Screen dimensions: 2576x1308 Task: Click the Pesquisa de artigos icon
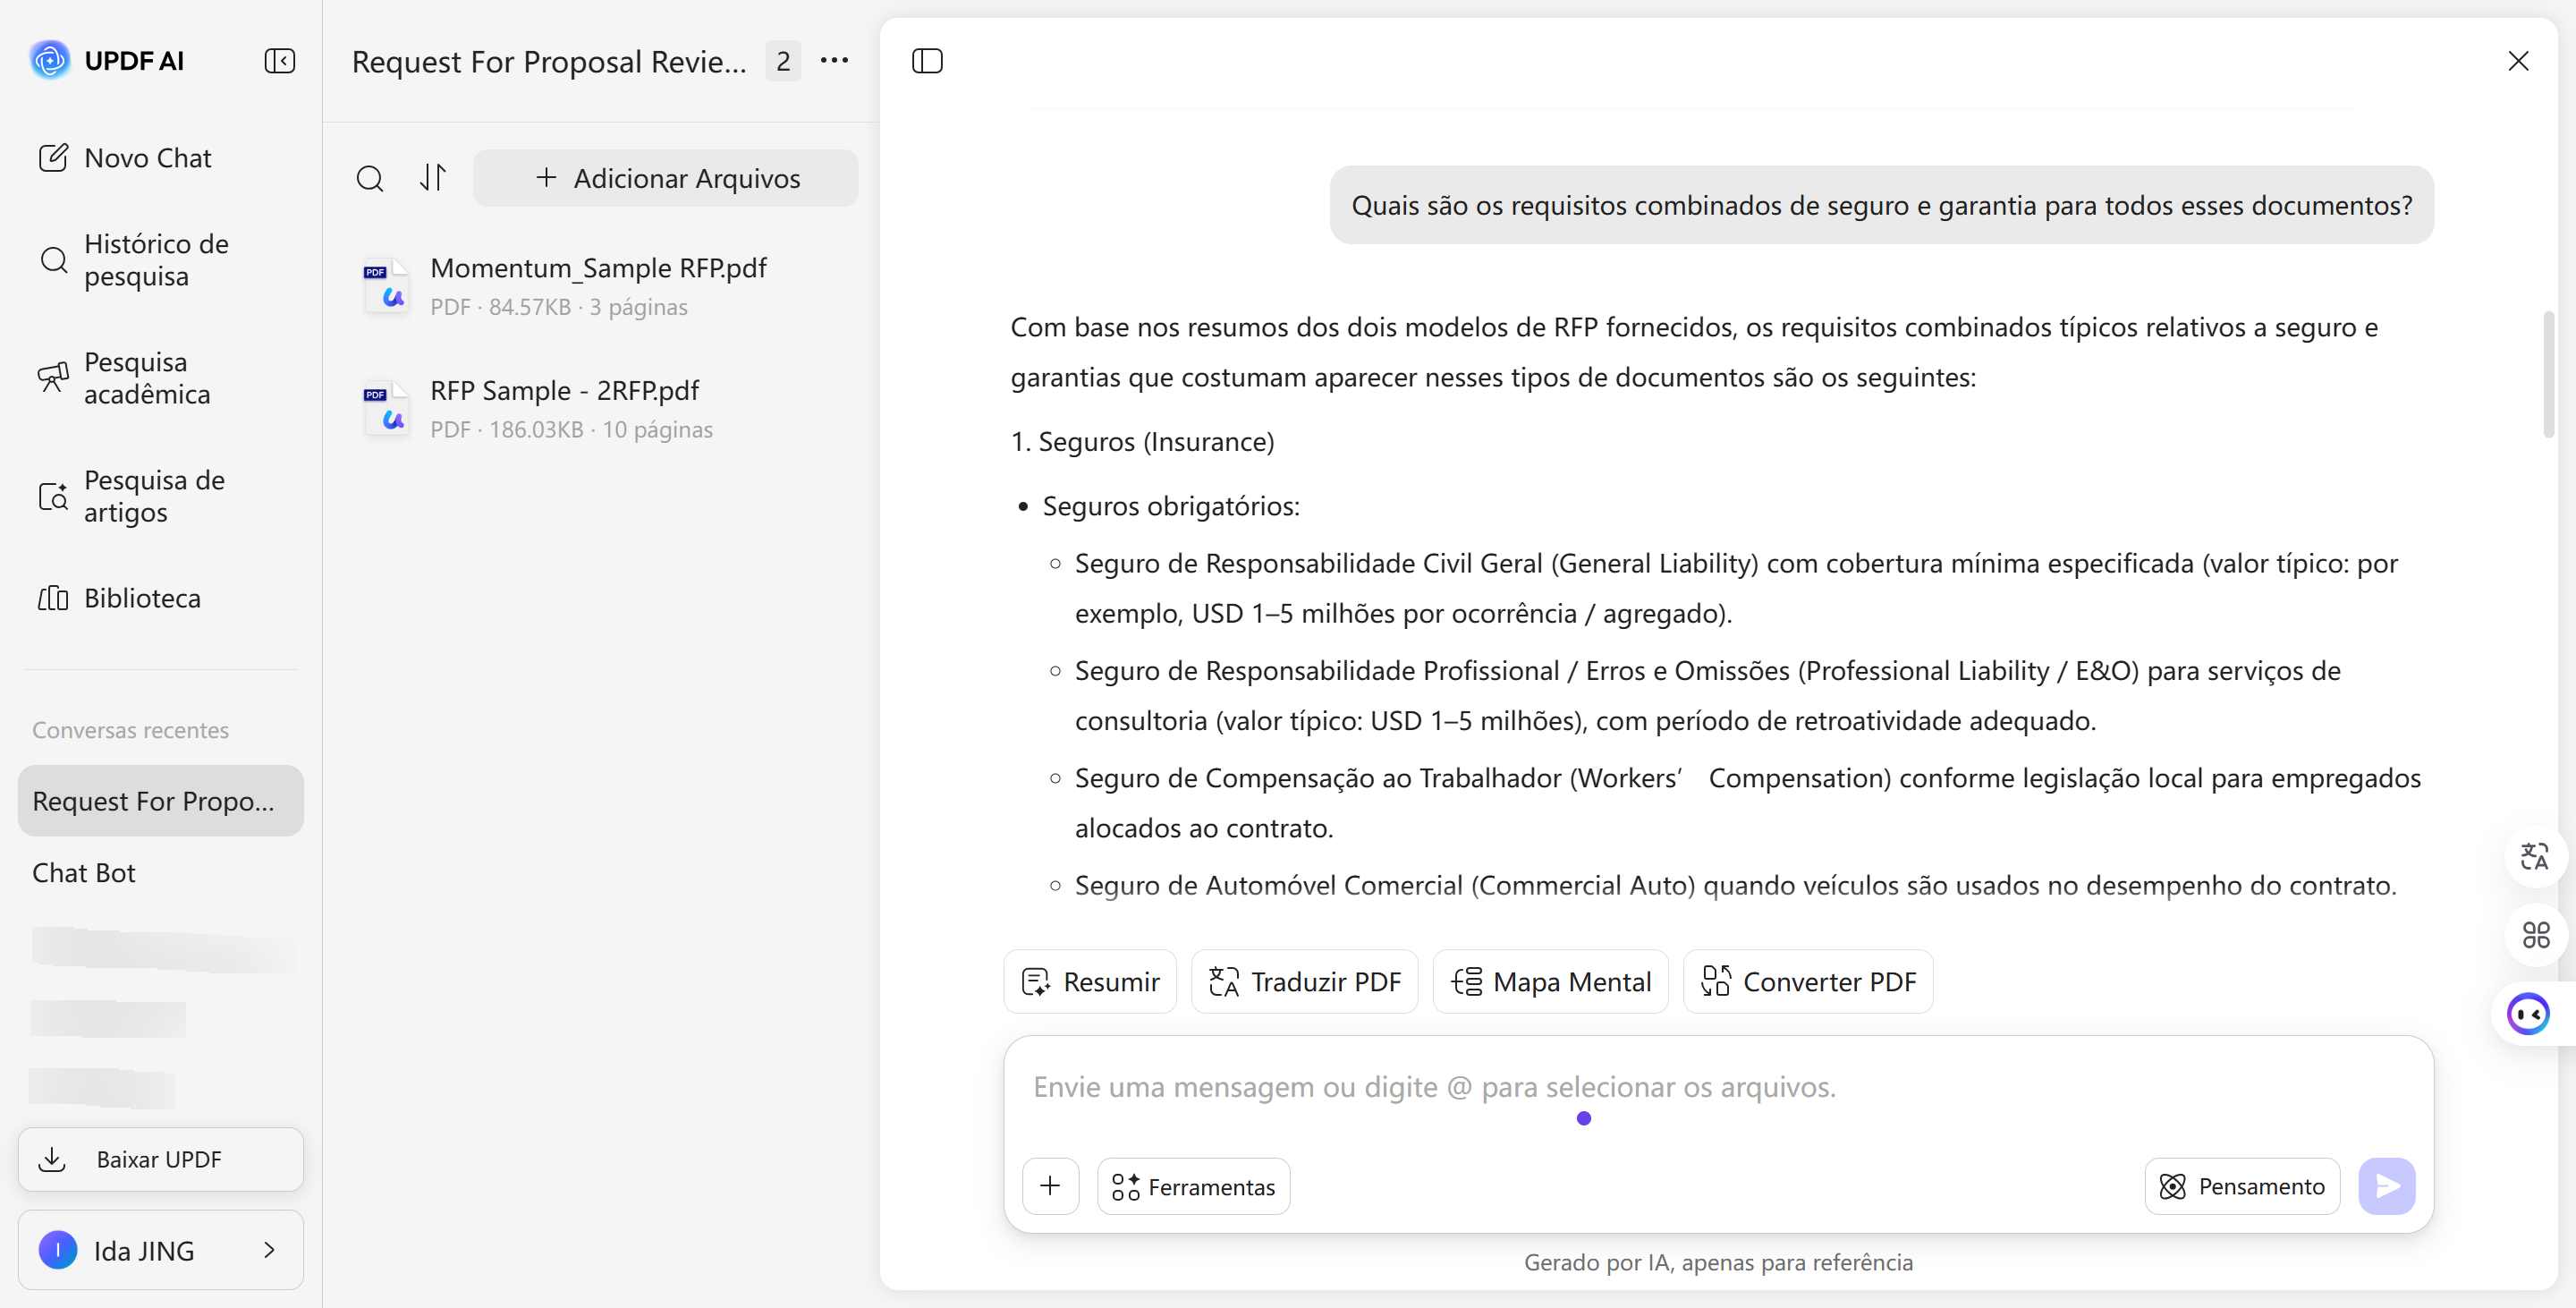pos(53,496)
